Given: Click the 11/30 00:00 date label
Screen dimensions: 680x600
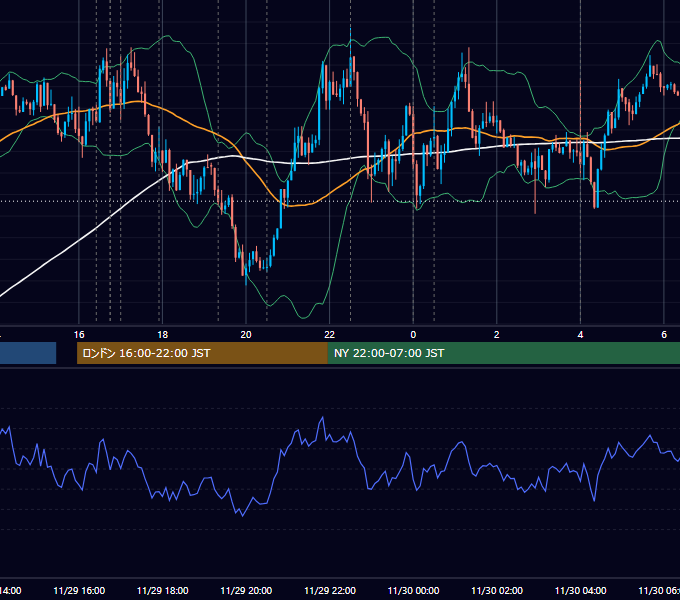Looking at the screenshot, I should (x=413, y=591).
